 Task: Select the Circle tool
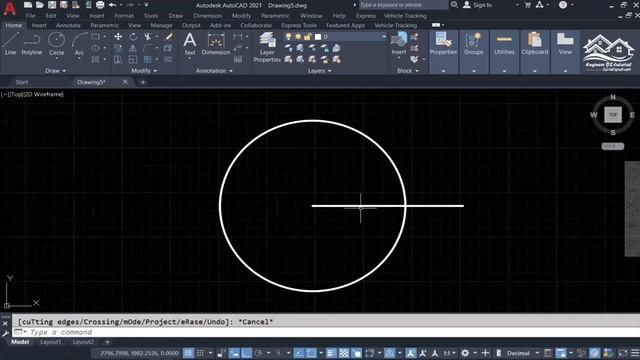coord(56,44)
